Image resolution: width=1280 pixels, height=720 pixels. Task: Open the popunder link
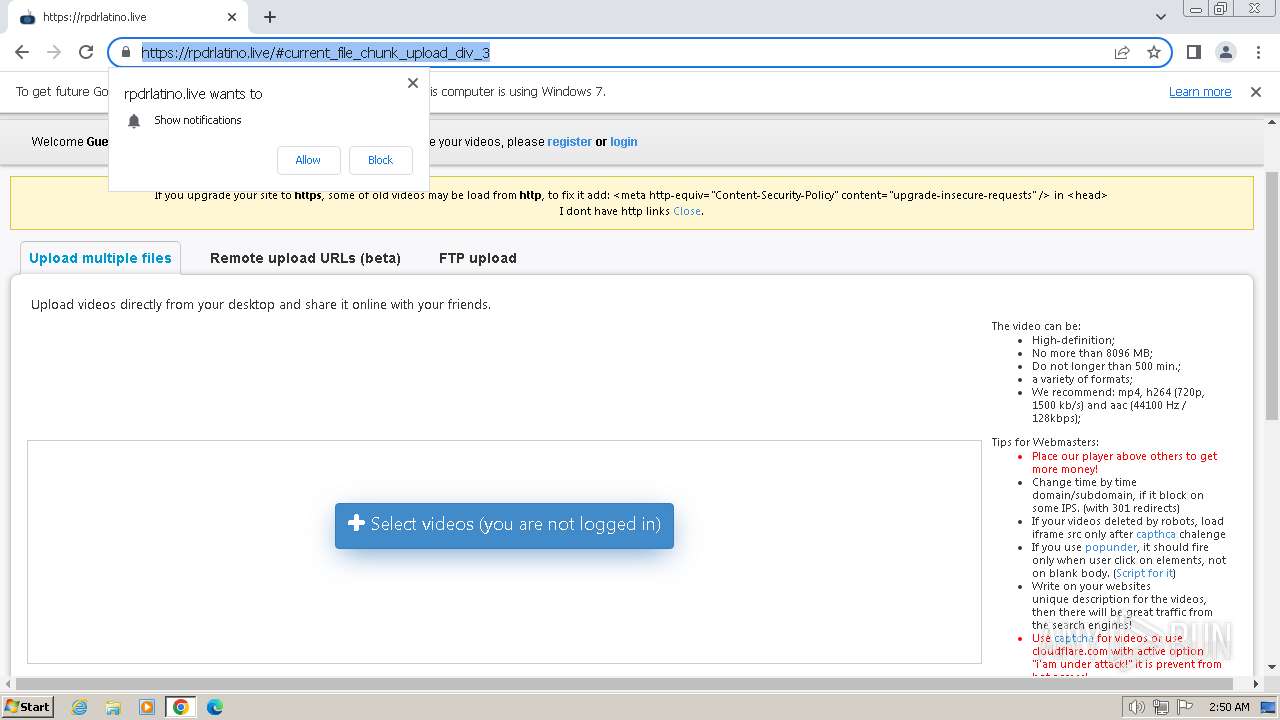pyautogui.click(x=1111, y=547)
